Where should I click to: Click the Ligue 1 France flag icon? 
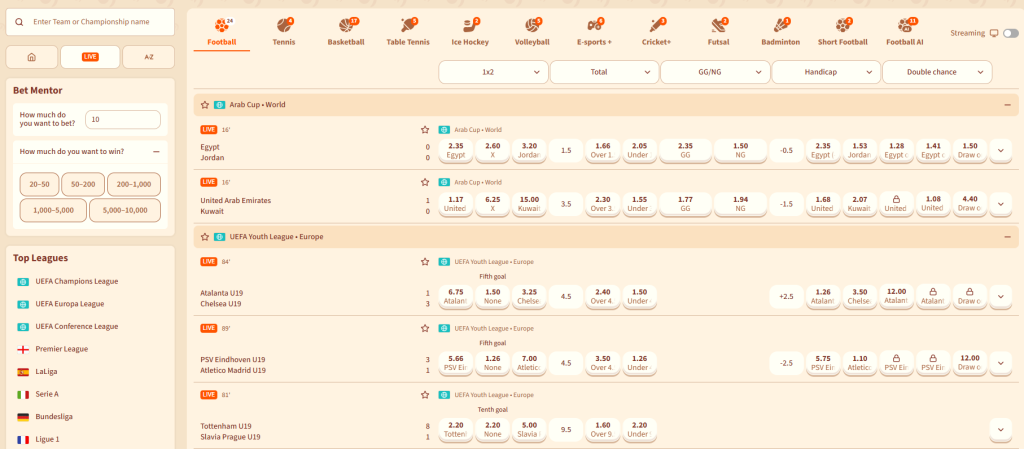coord(23,439)
